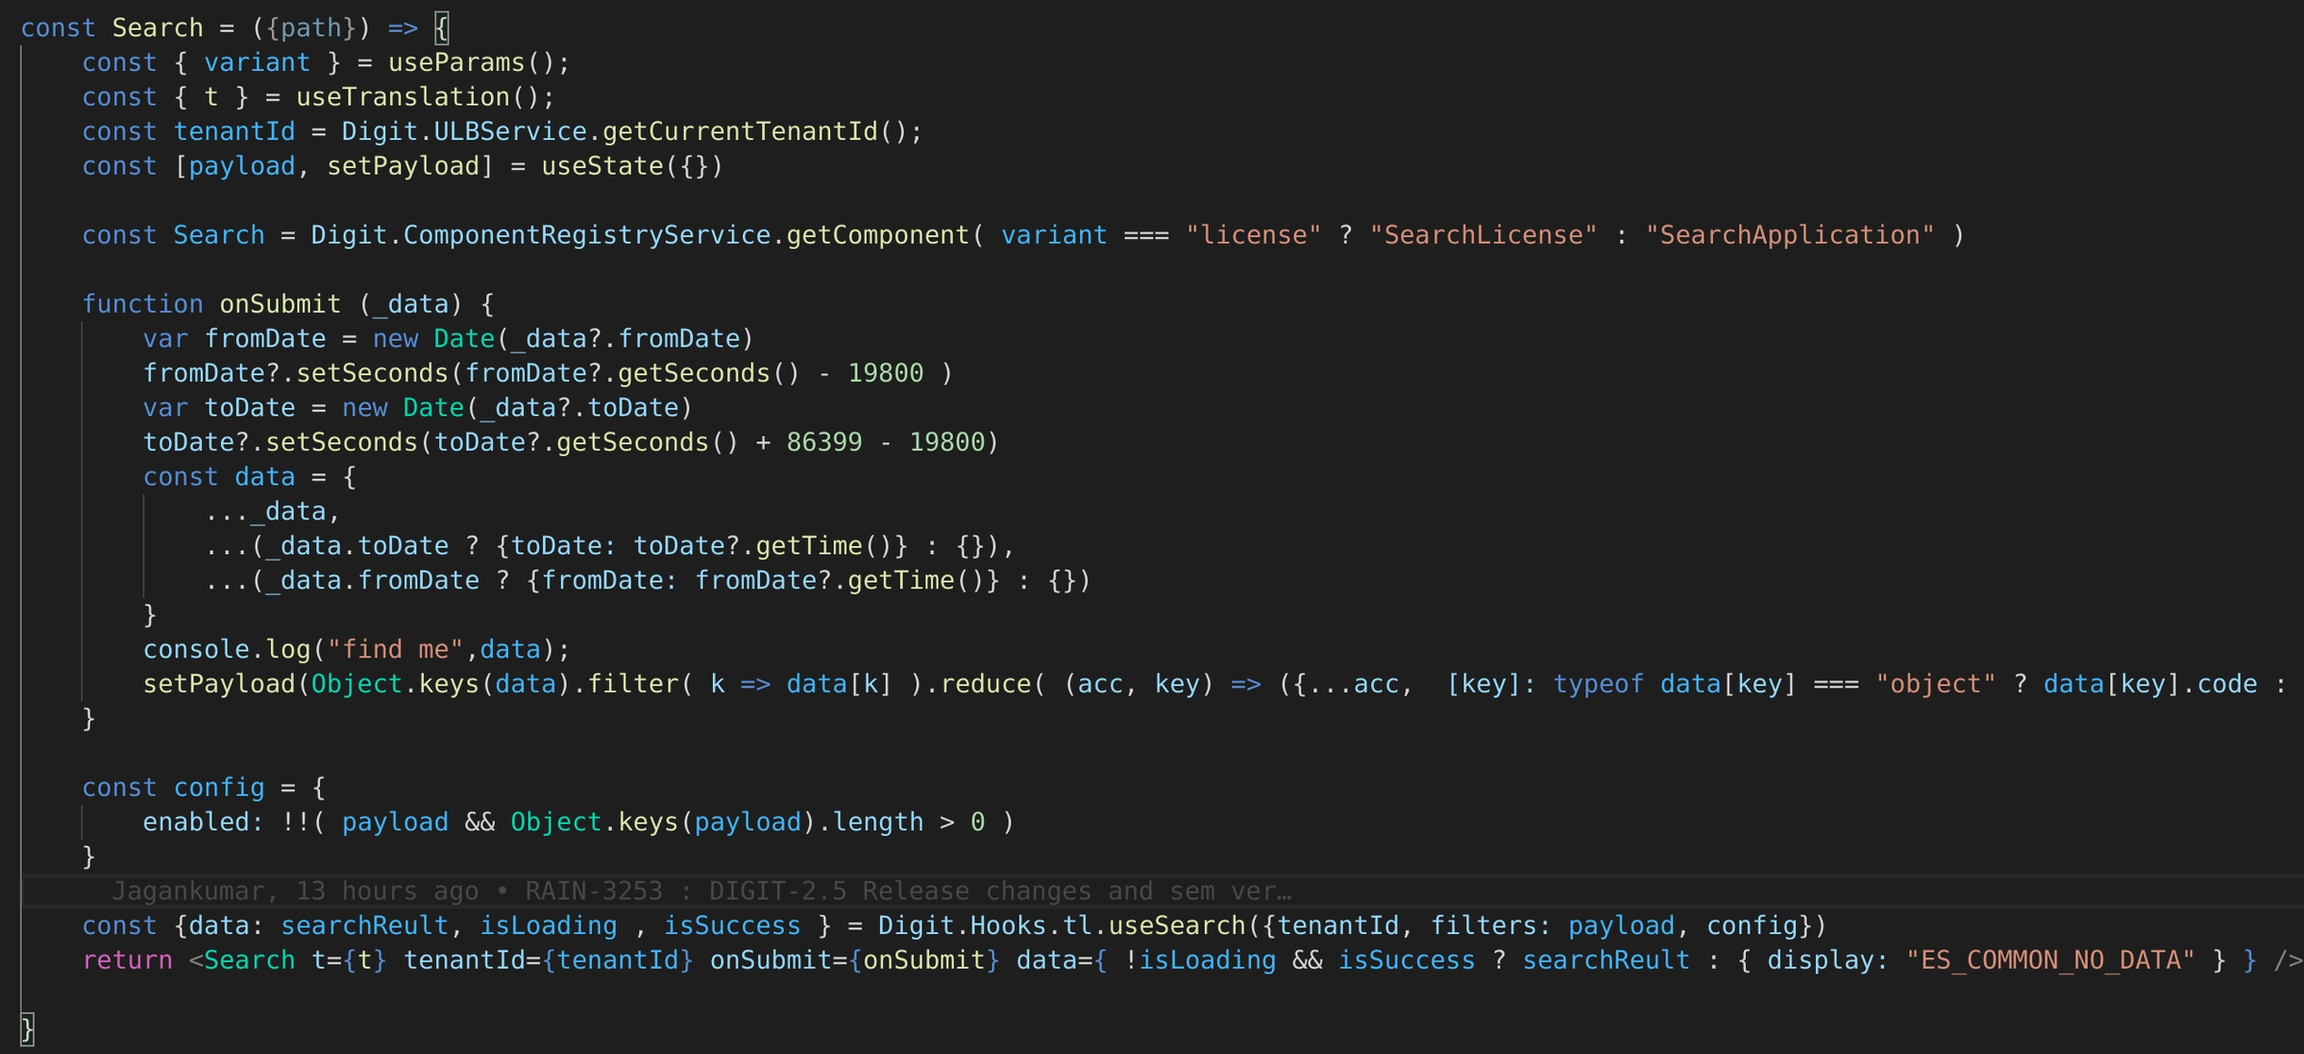
Task: Click the highlighted closing brace on last line
Action: coord(27,1029)
